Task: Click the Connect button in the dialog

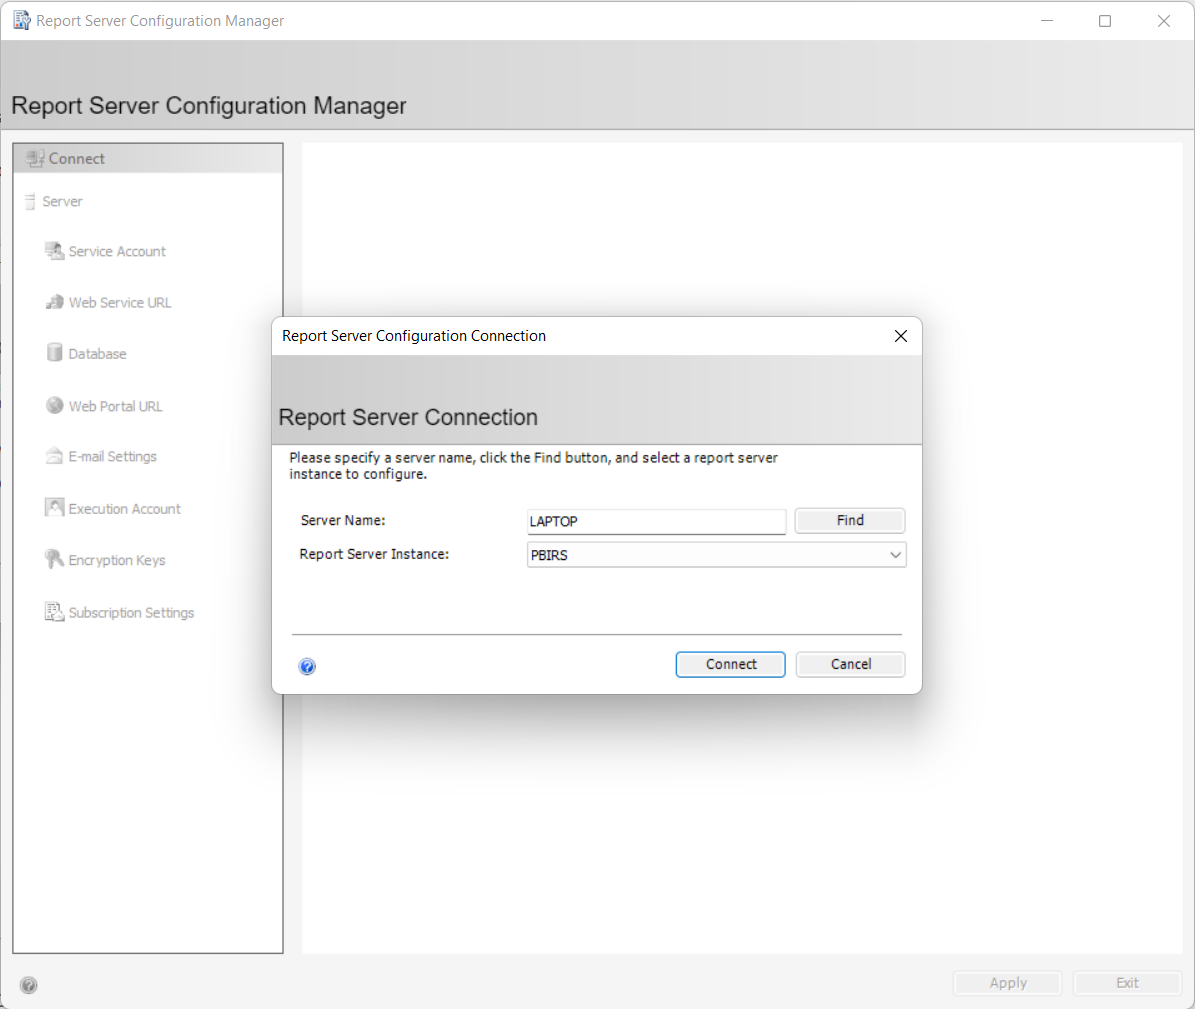Action: [730, 664]
